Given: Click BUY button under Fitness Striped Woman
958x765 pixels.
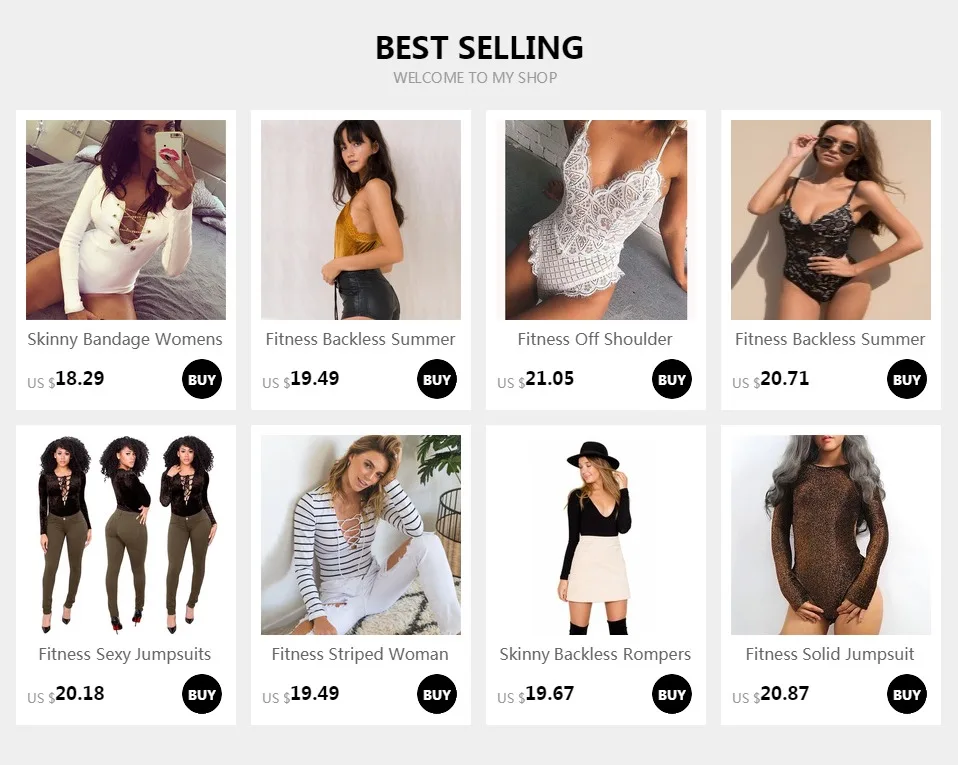Looking at the screenshot, I should point(437,694).
